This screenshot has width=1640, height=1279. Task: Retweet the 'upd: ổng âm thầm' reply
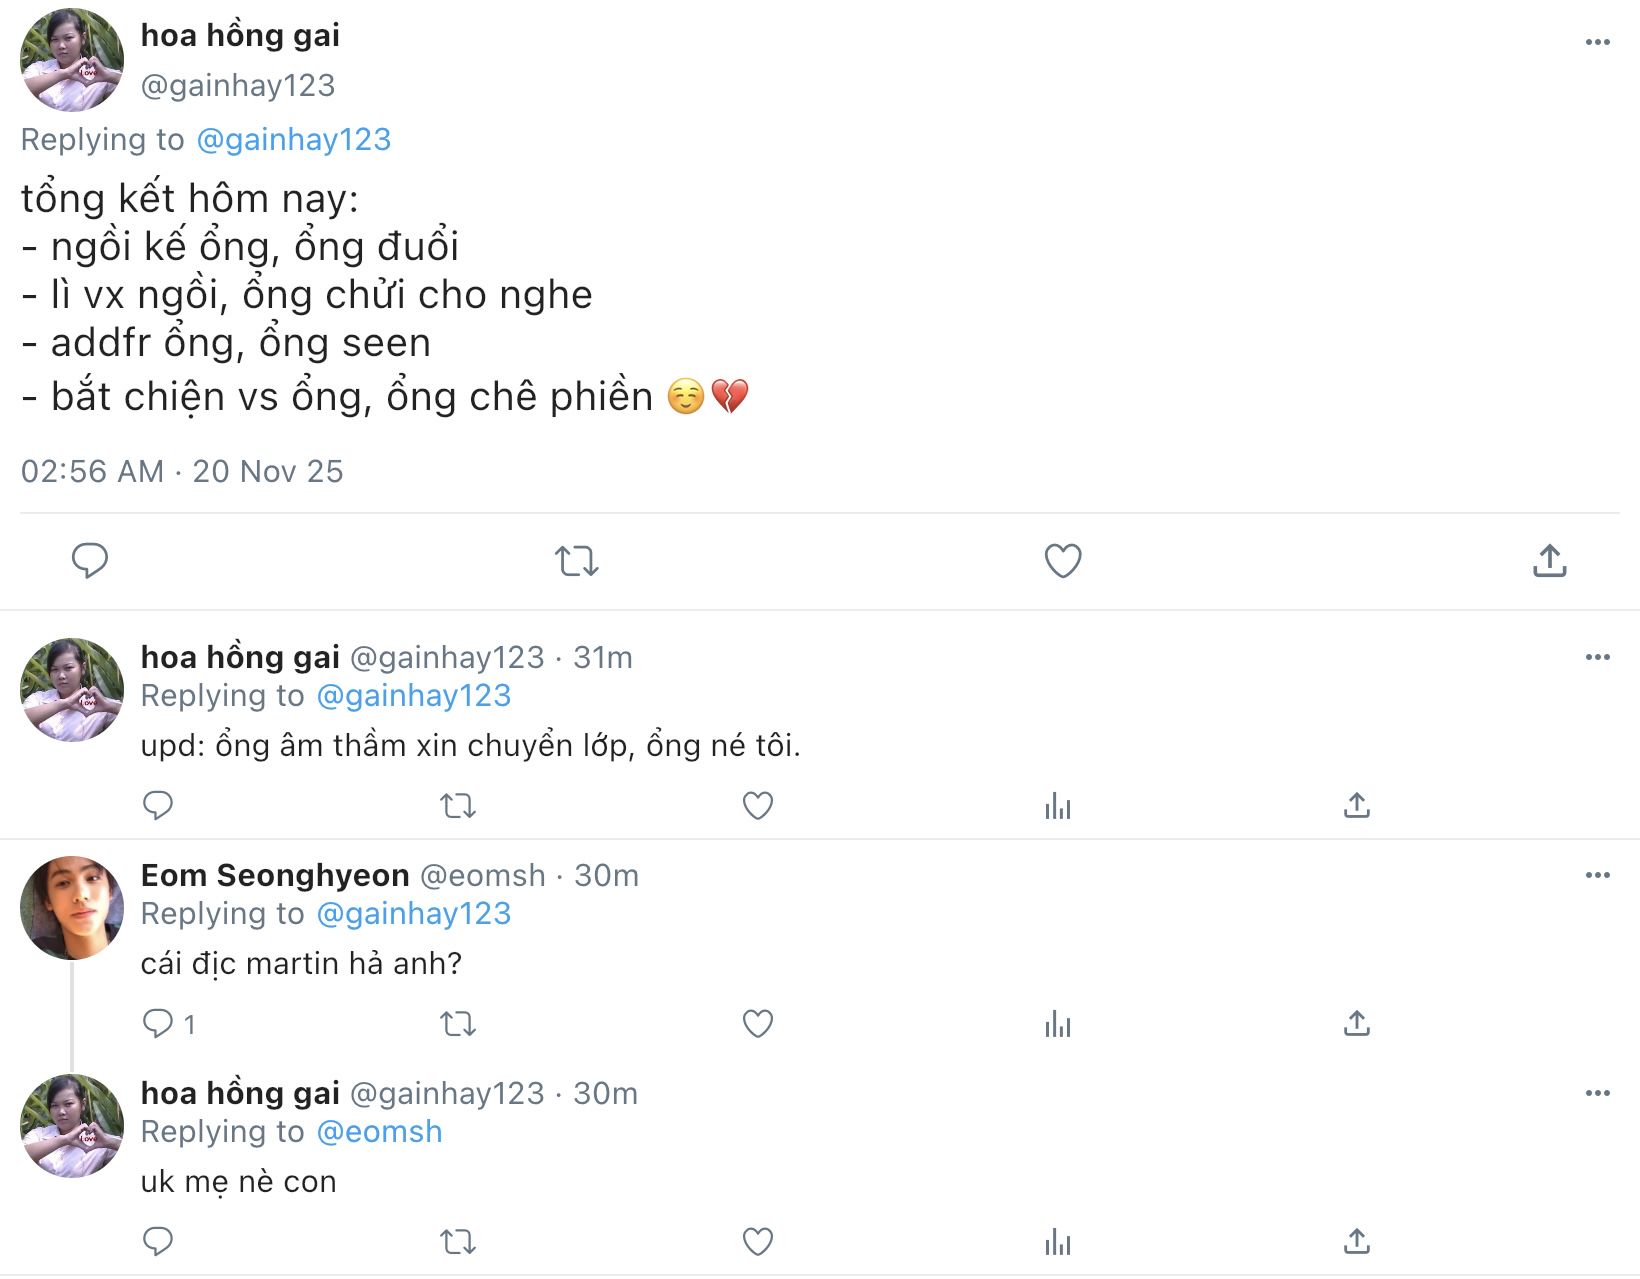[458, 805]
